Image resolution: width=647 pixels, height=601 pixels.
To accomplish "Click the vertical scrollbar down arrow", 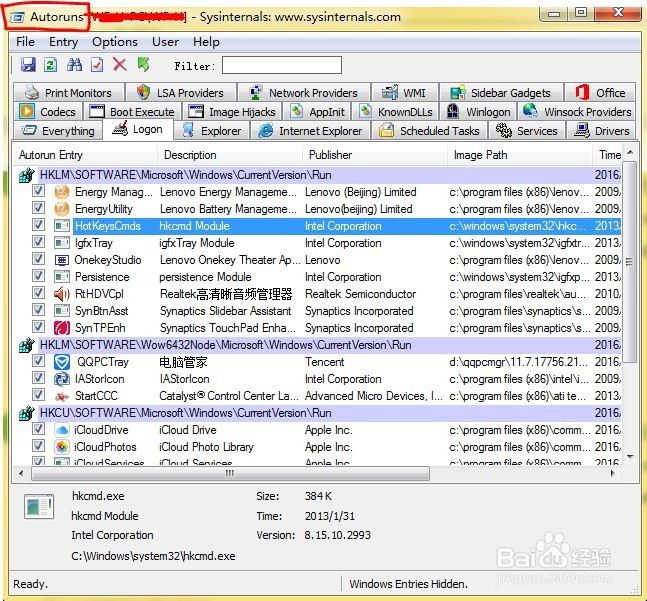I will 630,456.
